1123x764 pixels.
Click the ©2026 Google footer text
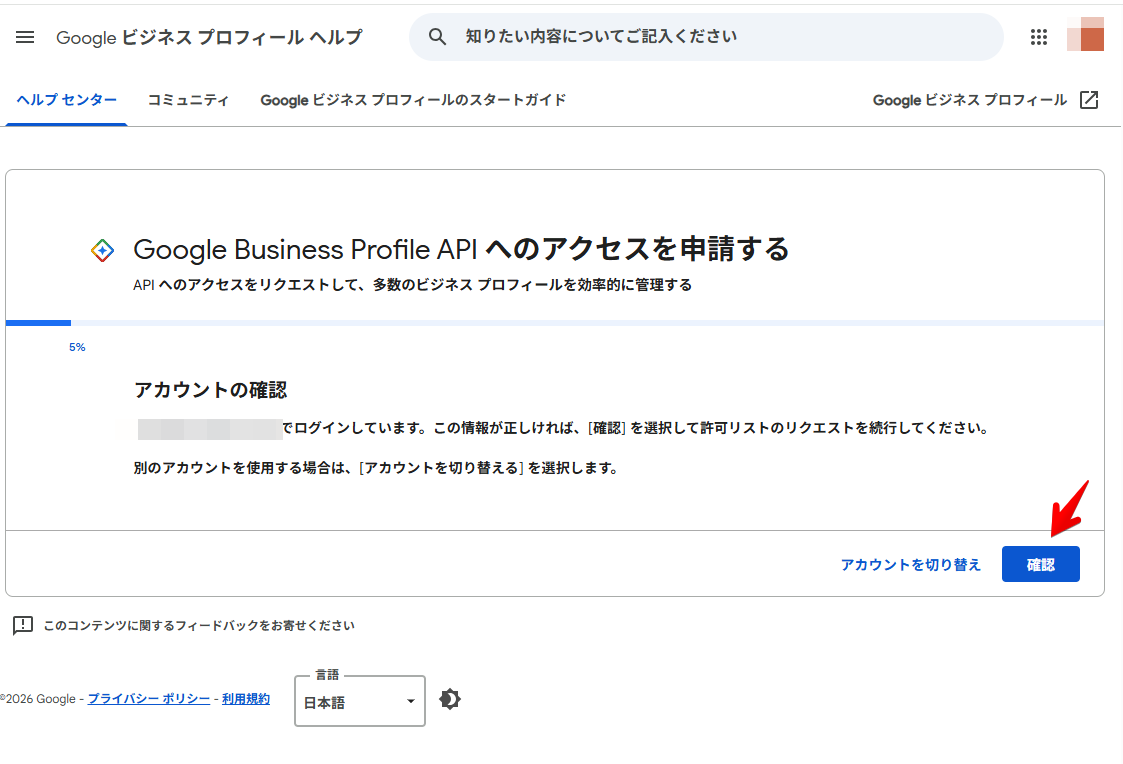click(x=38, y=699)
